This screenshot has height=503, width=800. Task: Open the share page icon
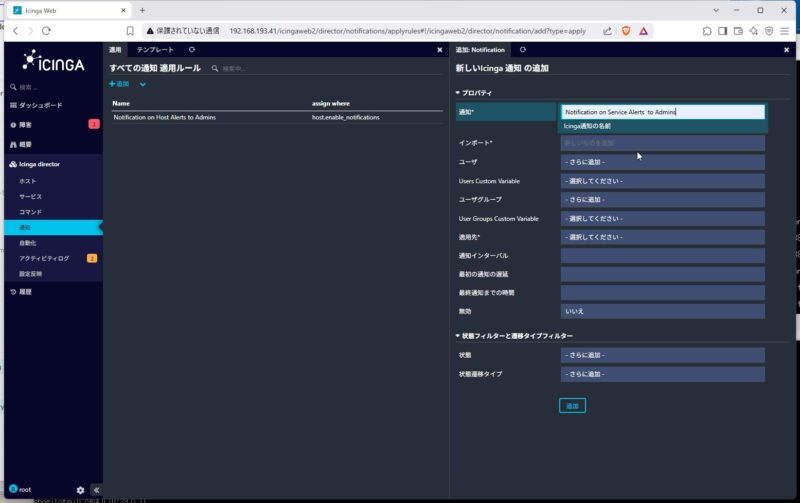(x=607, y=31)
